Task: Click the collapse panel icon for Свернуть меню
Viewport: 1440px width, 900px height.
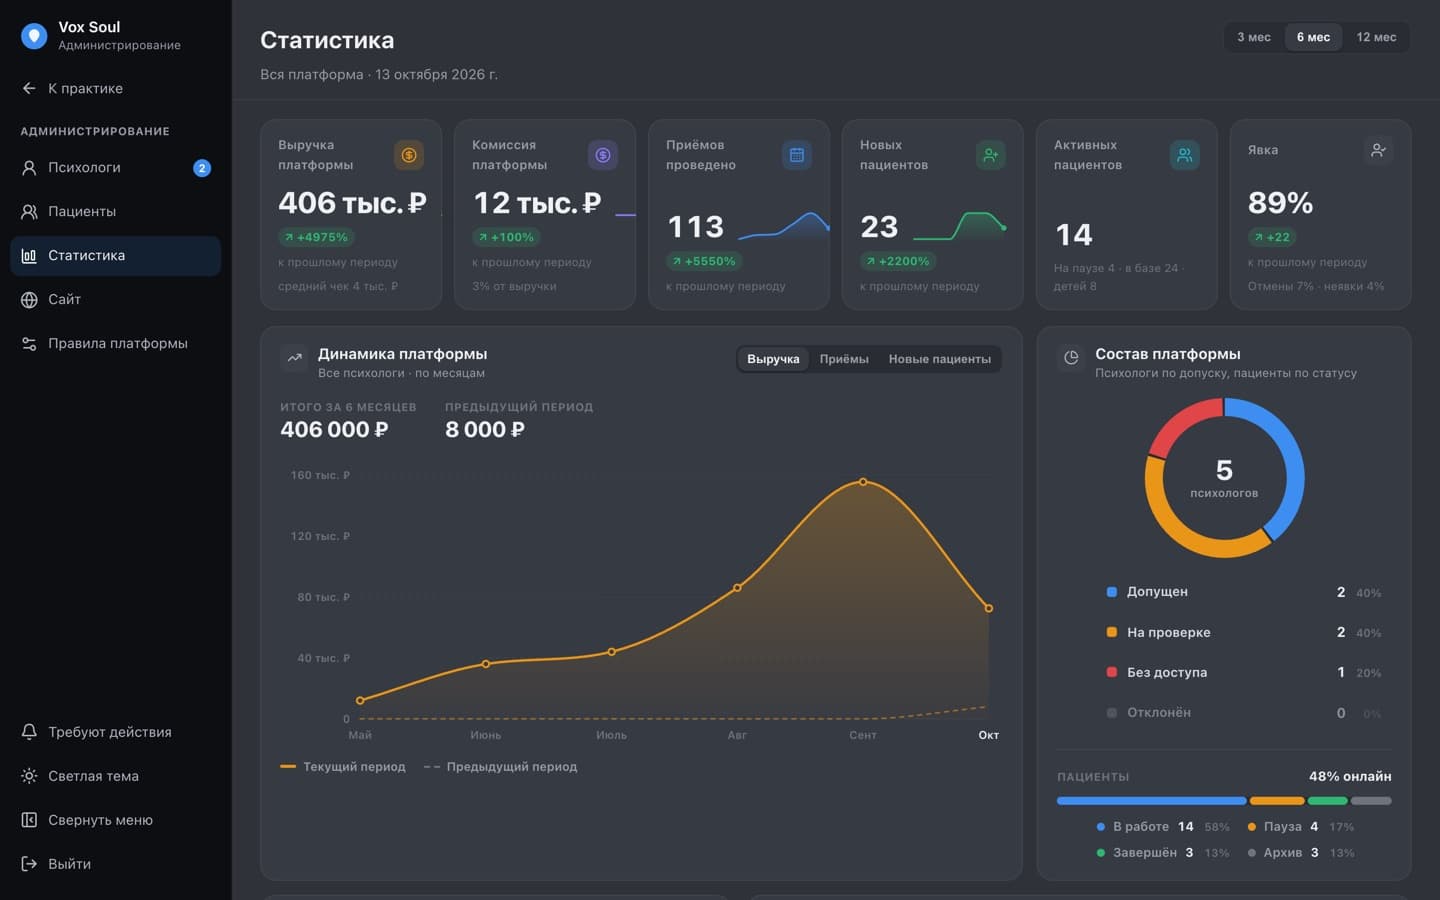Action: click(x=29, y=820)
